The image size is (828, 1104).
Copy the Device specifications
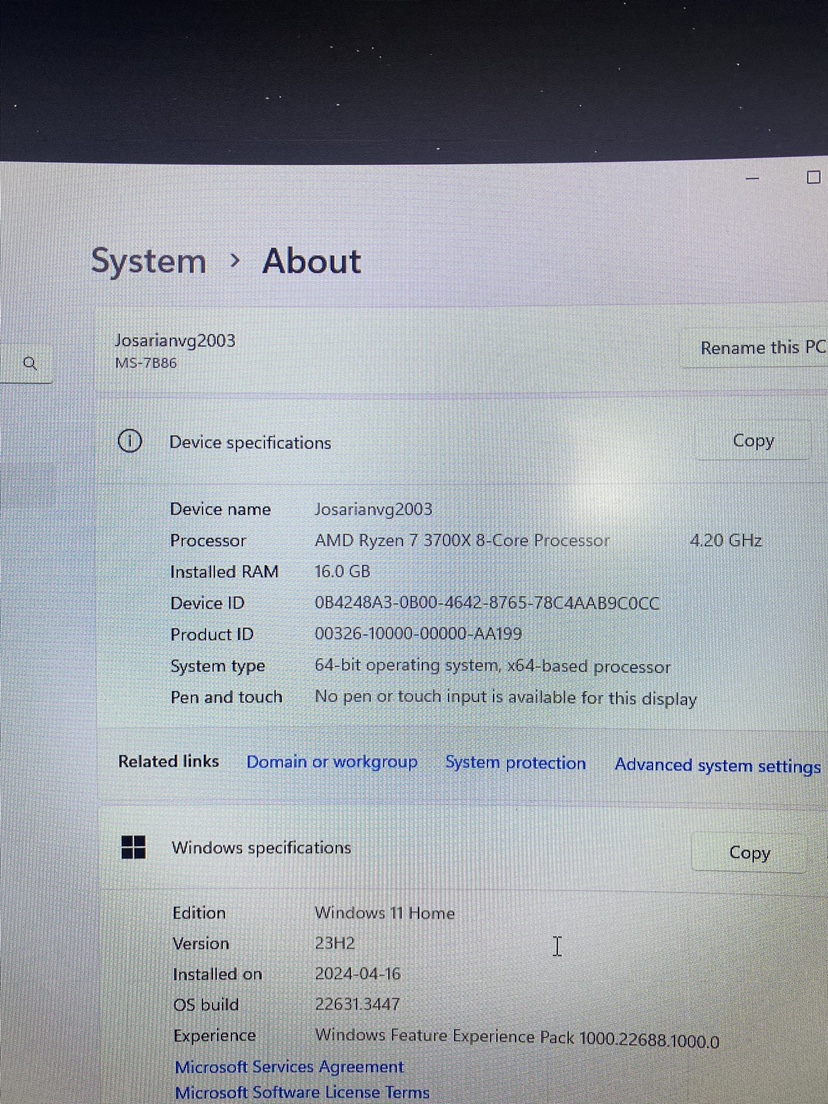[753, 441]
